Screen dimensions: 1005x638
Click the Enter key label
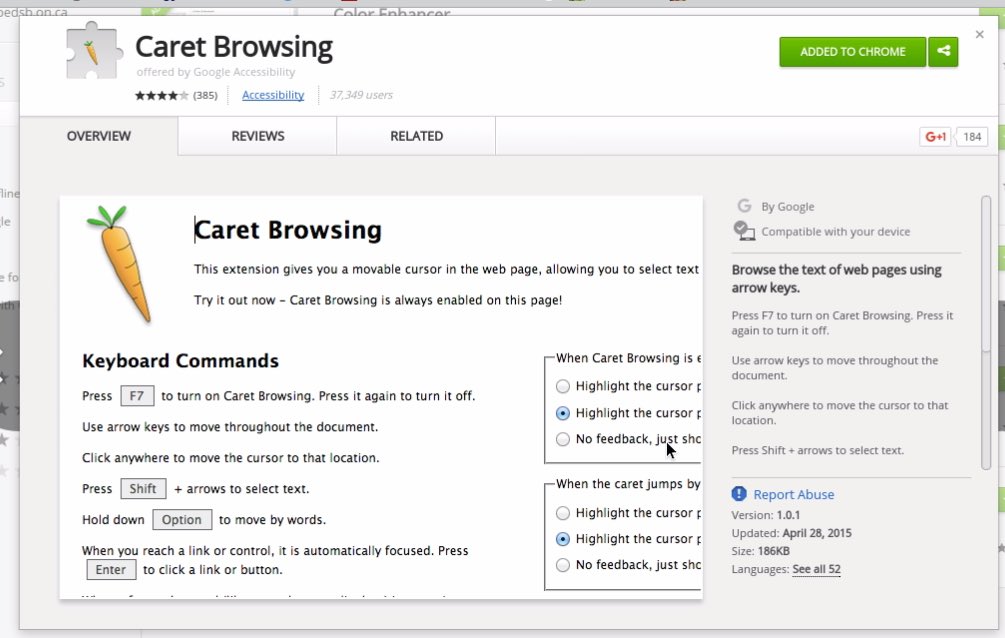point(111,569)
